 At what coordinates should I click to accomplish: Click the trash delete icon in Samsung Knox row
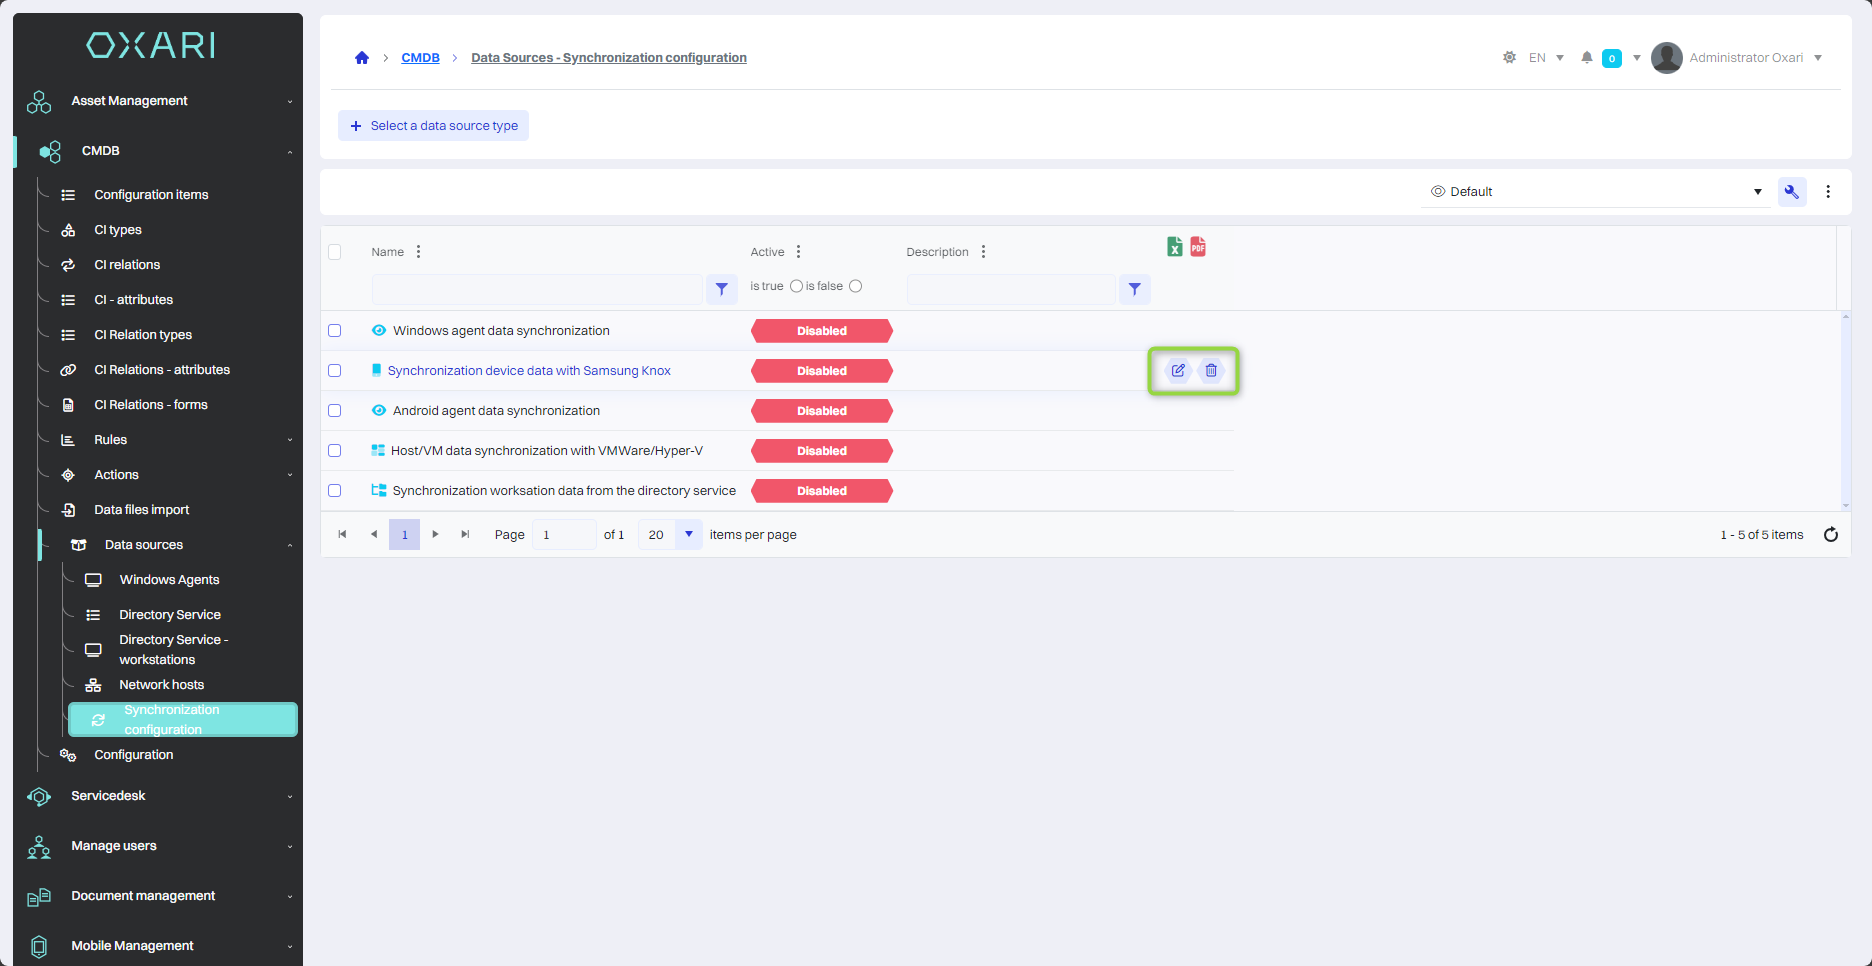[1211, 371]
